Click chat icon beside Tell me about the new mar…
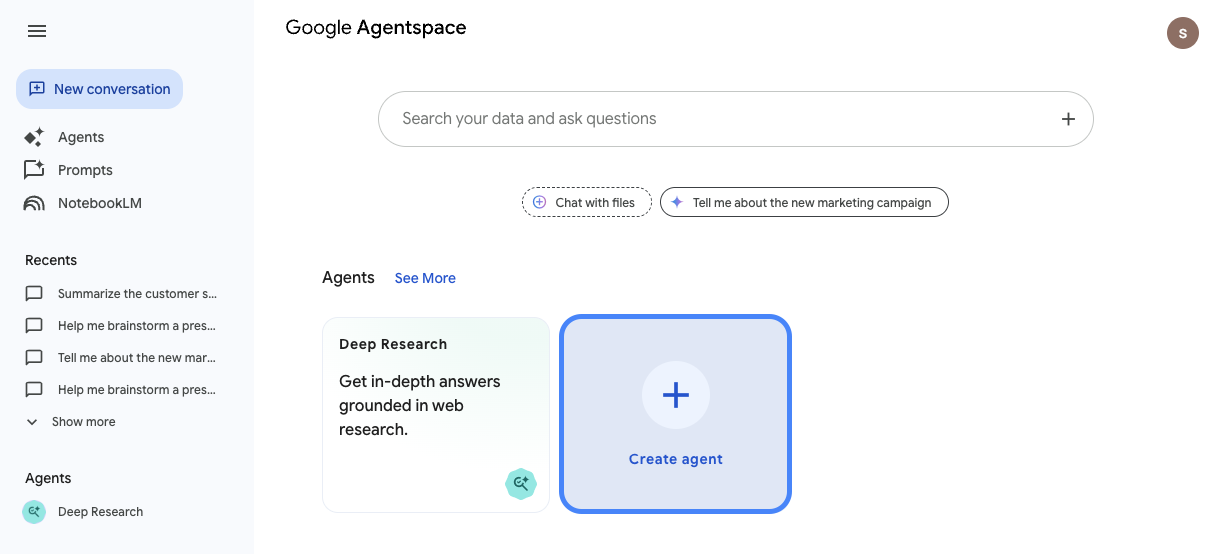 tap(34, 358)
